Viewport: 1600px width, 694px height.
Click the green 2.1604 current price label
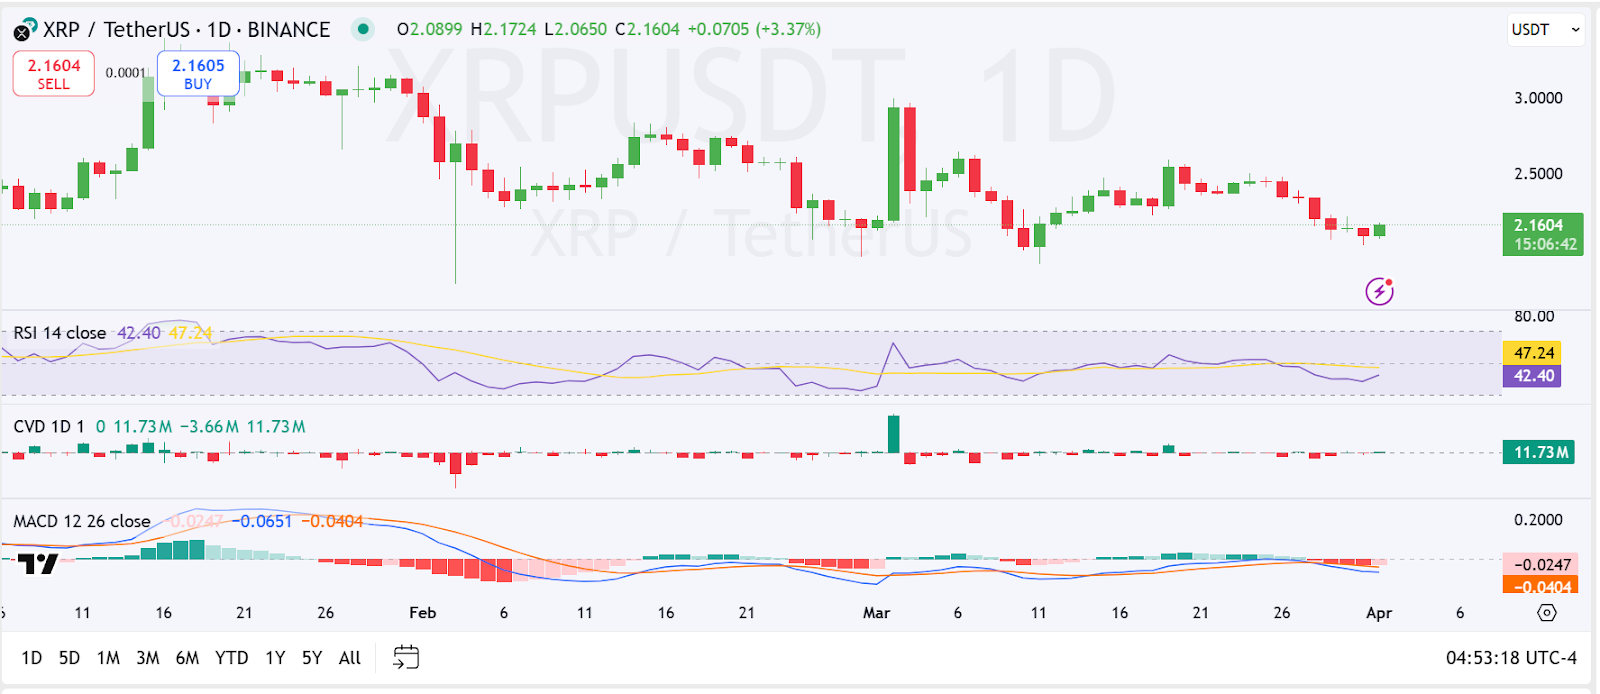(x=1542, y=234)
